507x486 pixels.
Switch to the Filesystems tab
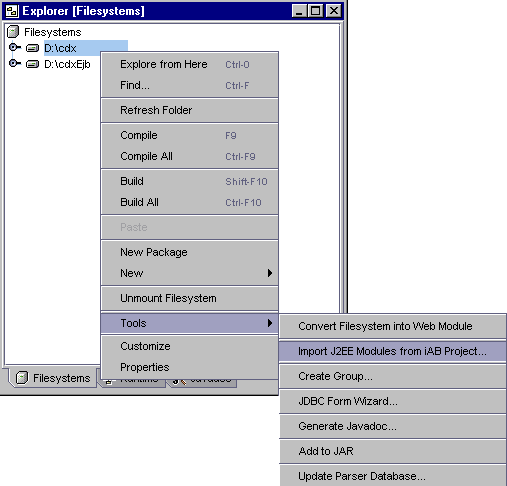tap(53, 378)
